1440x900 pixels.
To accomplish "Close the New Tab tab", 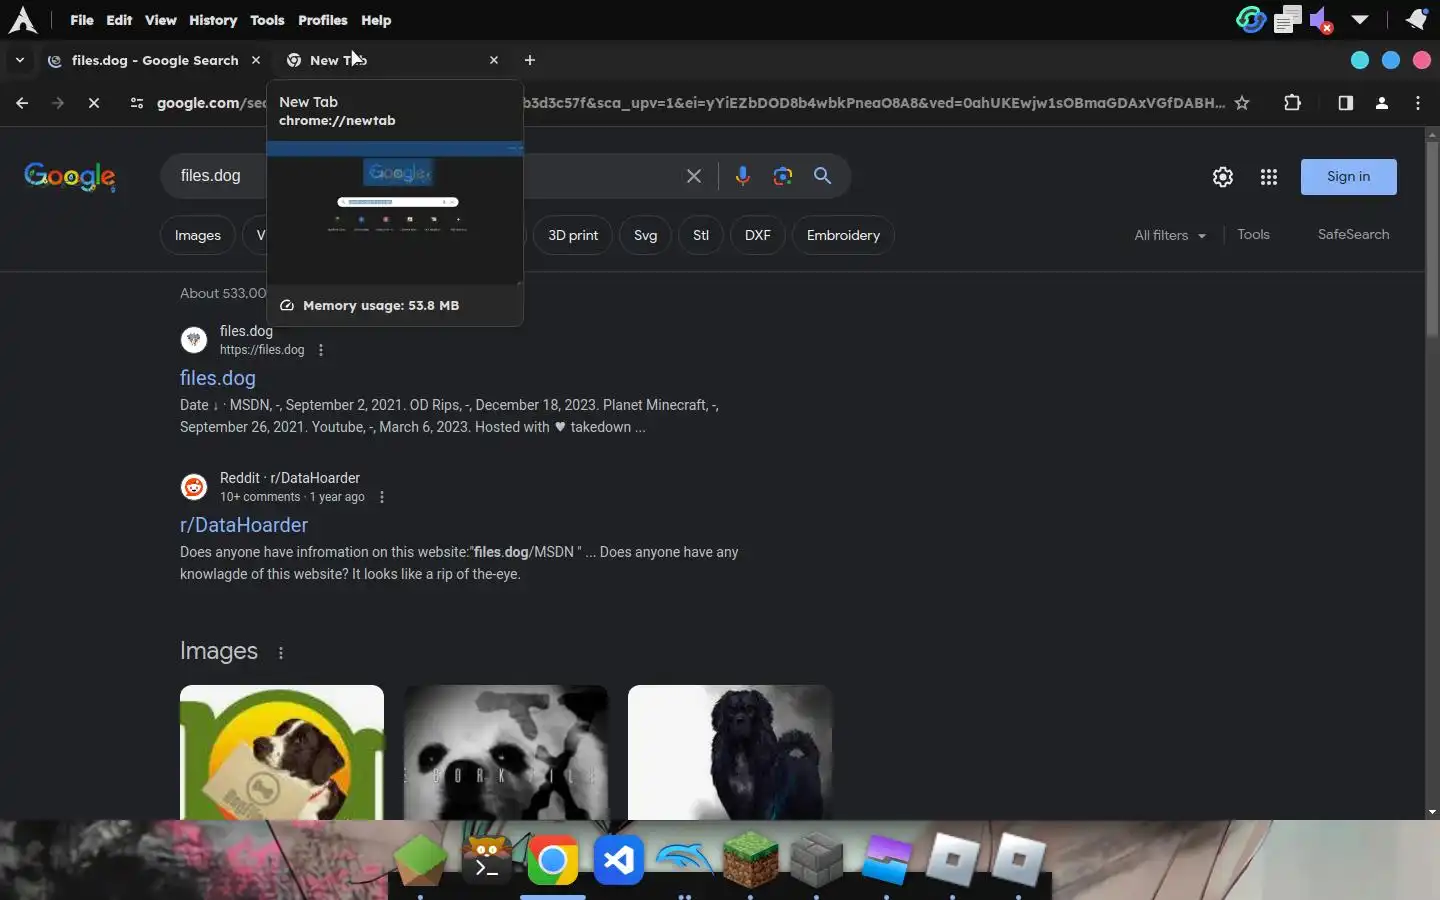I will click(x=494, y=60).
